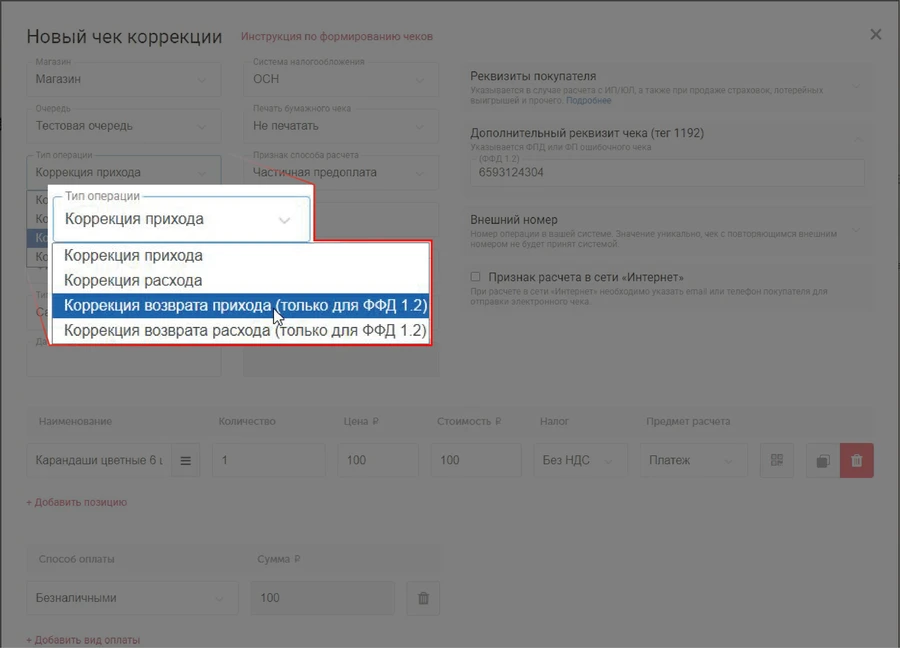Enable Признак расчета в сети «Интернет» checkbox
900x648 pixels.
point(476,277)
